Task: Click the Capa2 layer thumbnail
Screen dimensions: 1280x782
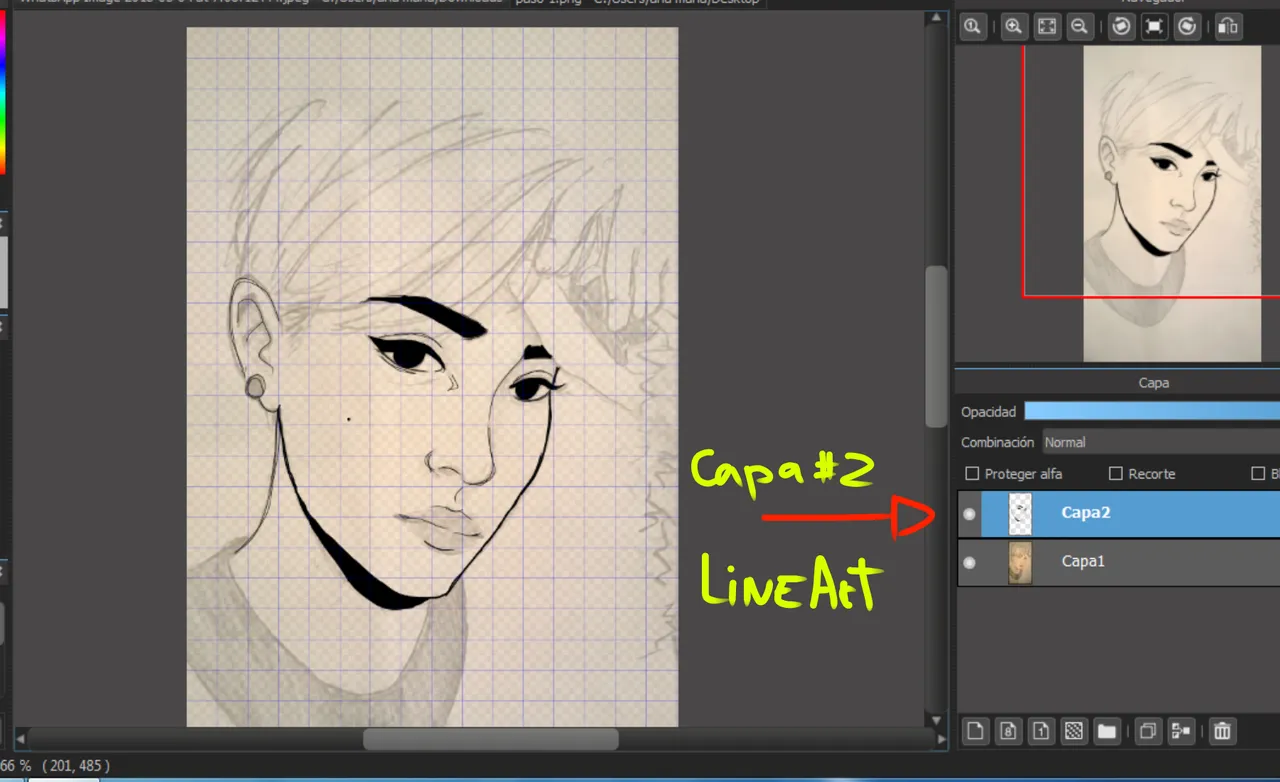Action: [1020, 514]
